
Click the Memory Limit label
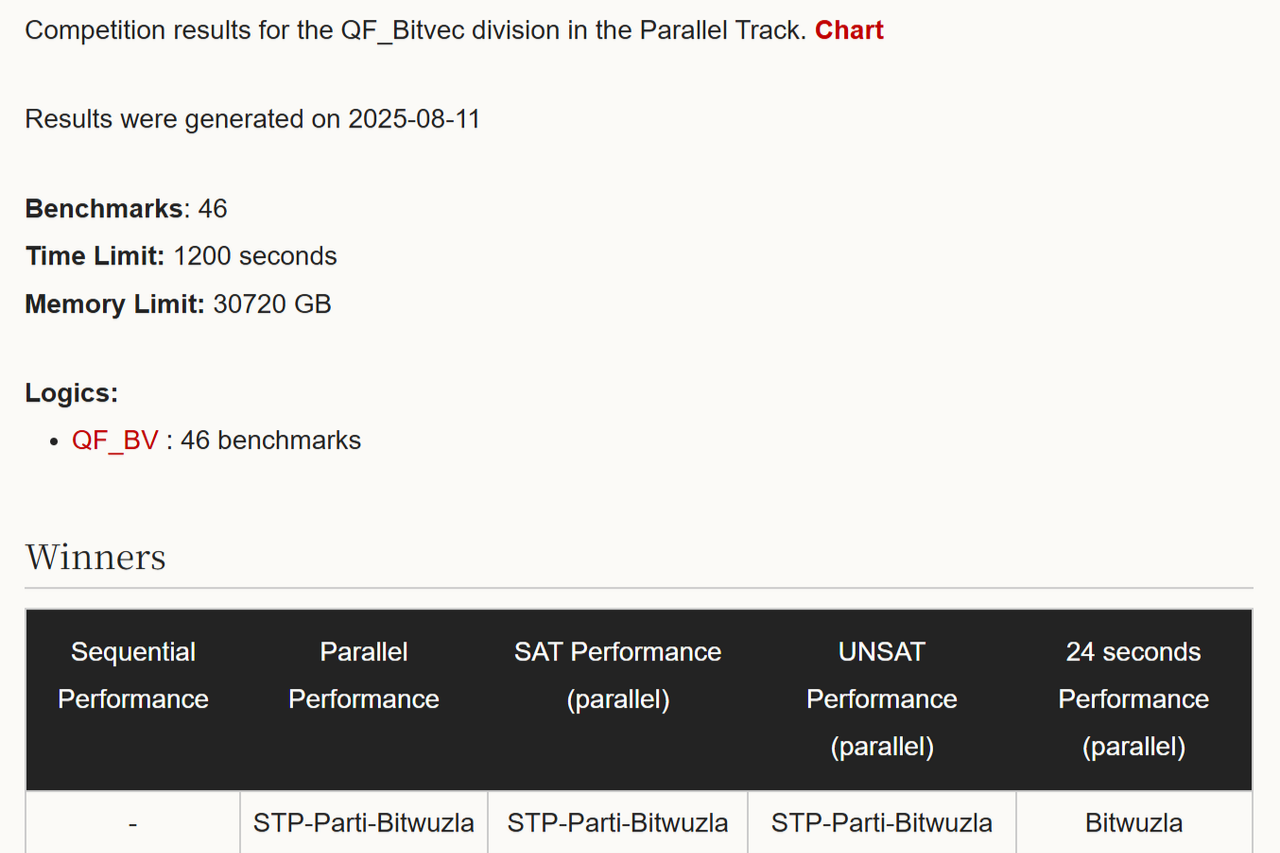[x=115, y=305]
